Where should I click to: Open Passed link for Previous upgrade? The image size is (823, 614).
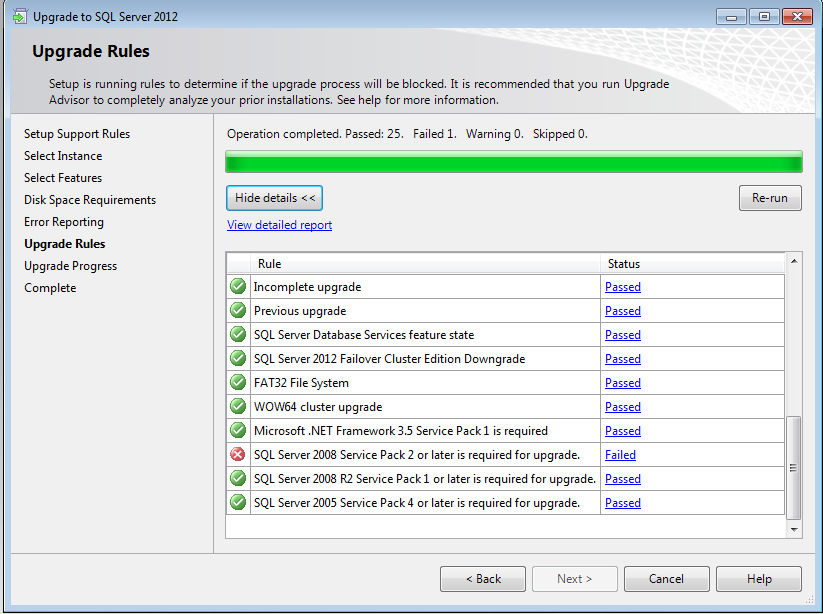tap(622, 311)
